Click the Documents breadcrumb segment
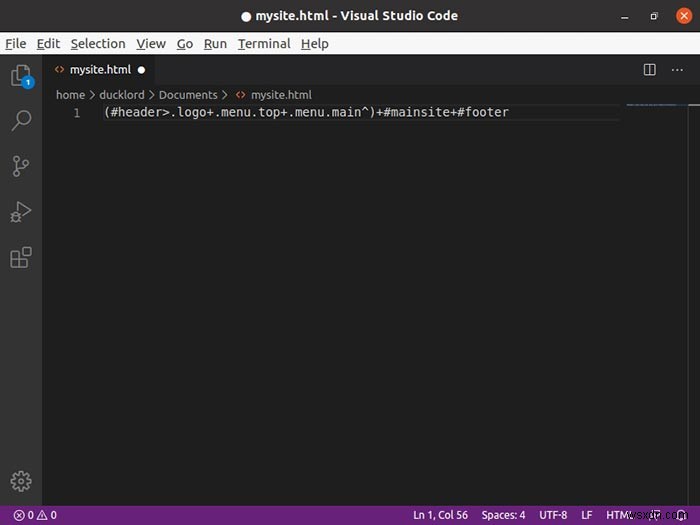 pos(188,95)
